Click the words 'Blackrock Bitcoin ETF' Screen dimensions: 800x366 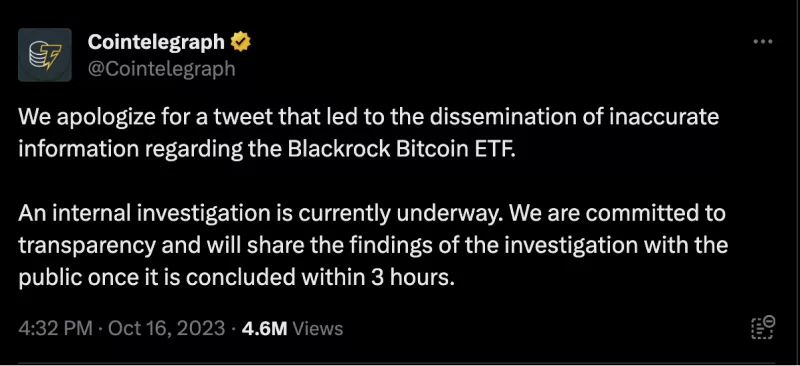tap(398, 149)
